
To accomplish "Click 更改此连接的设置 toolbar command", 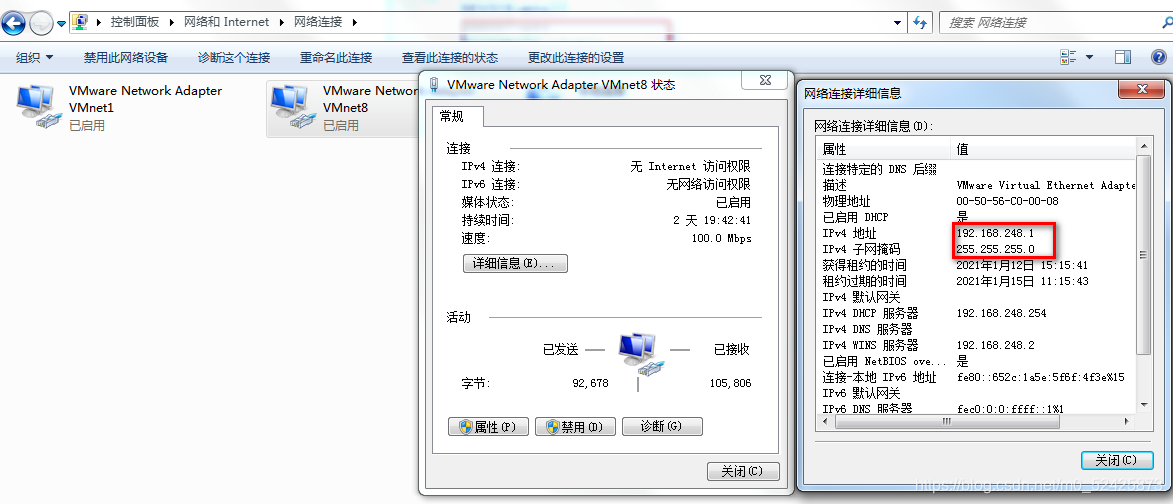I will (x=575, y=58).
